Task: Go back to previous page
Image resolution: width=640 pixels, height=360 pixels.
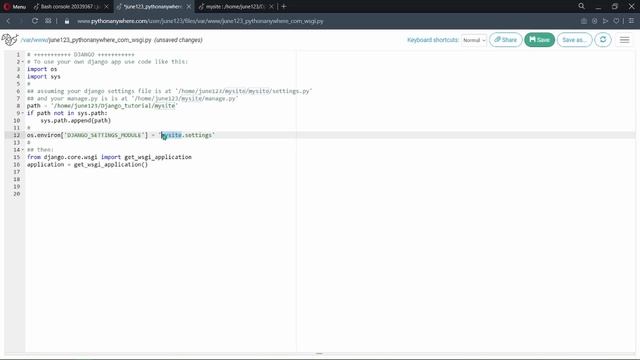Action: click(x=8, y=21)
